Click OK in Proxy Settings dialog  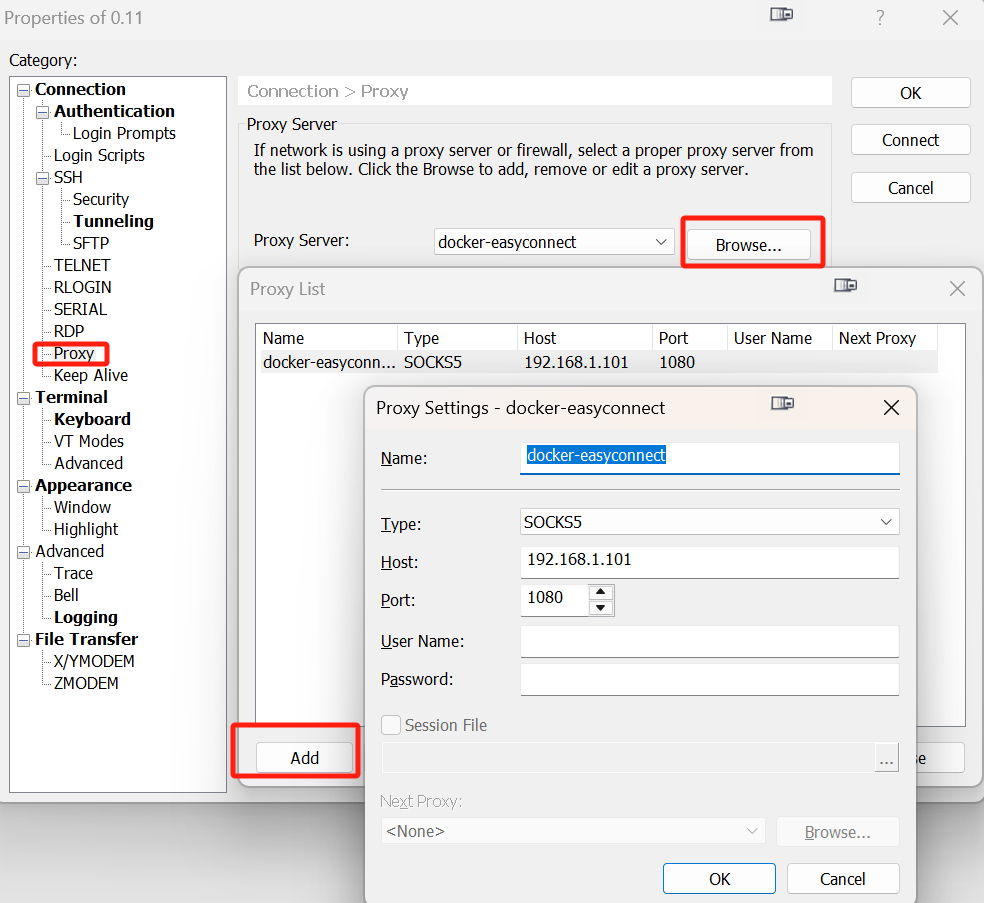click(718, 878)
